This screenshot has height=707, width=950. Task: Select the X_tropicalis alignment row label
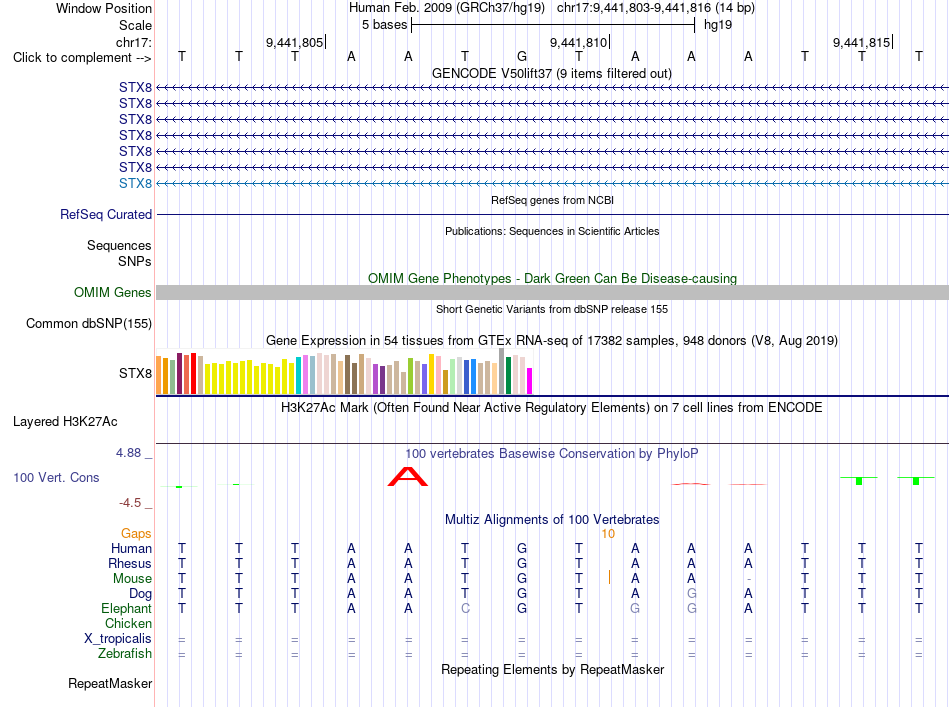coord(118,639)
